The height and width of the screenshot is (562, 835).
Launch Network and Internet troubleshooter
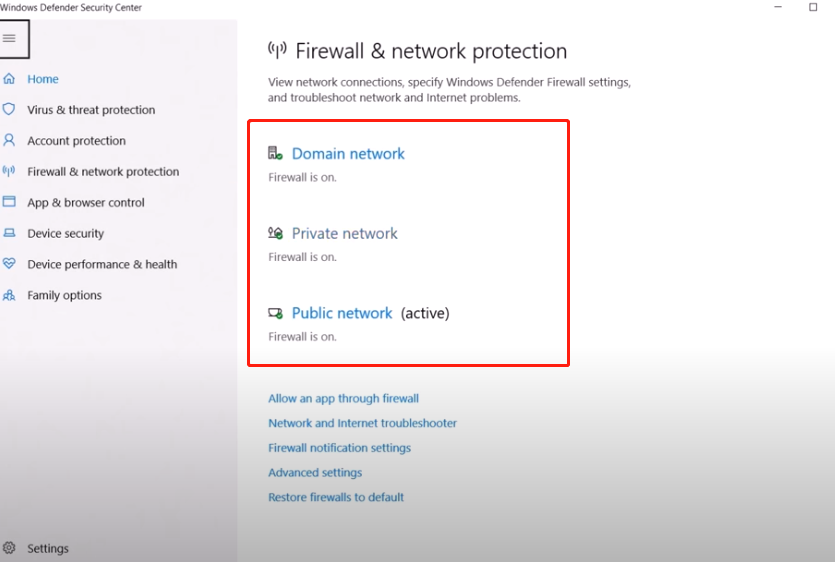(x=362, y=423)
